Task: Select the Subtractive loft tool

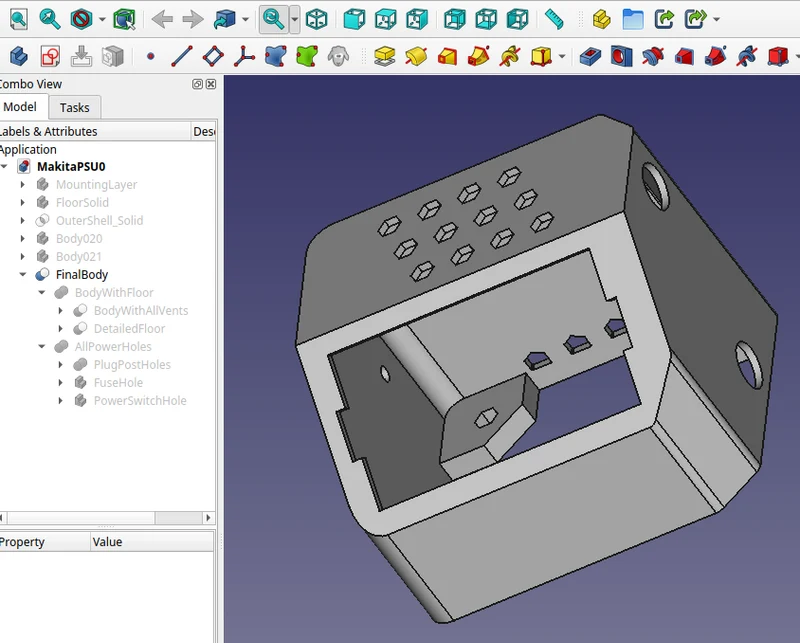Action: point(684,56)
